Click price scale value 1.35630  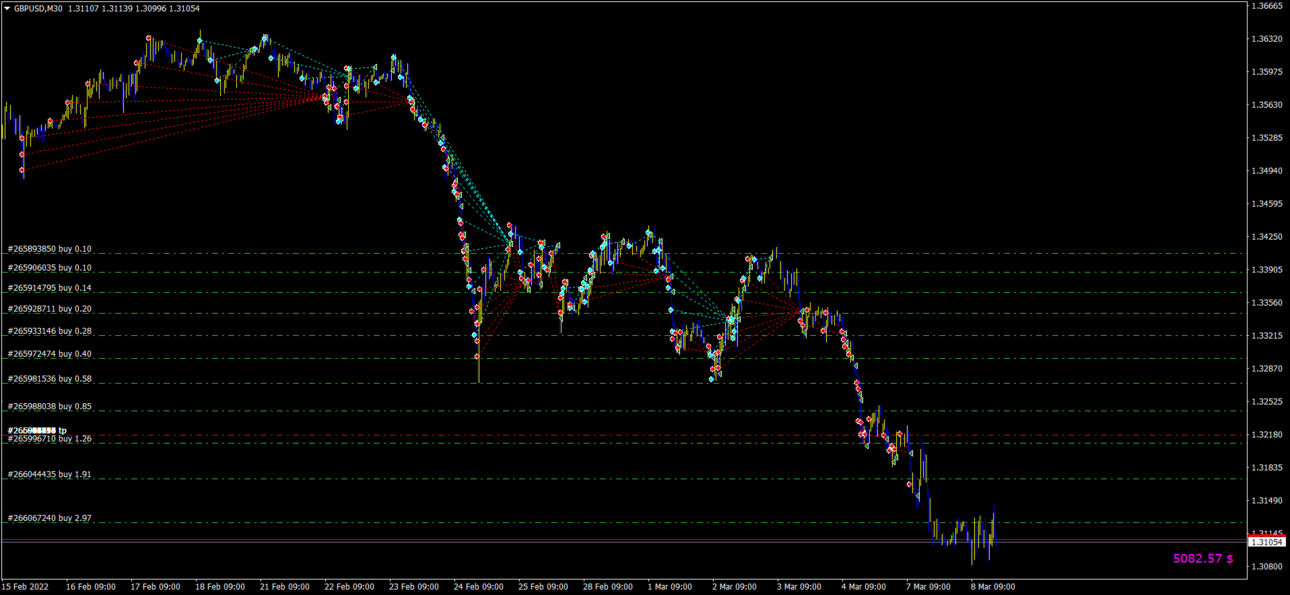pyautogui.click(x=1266, y=105)
